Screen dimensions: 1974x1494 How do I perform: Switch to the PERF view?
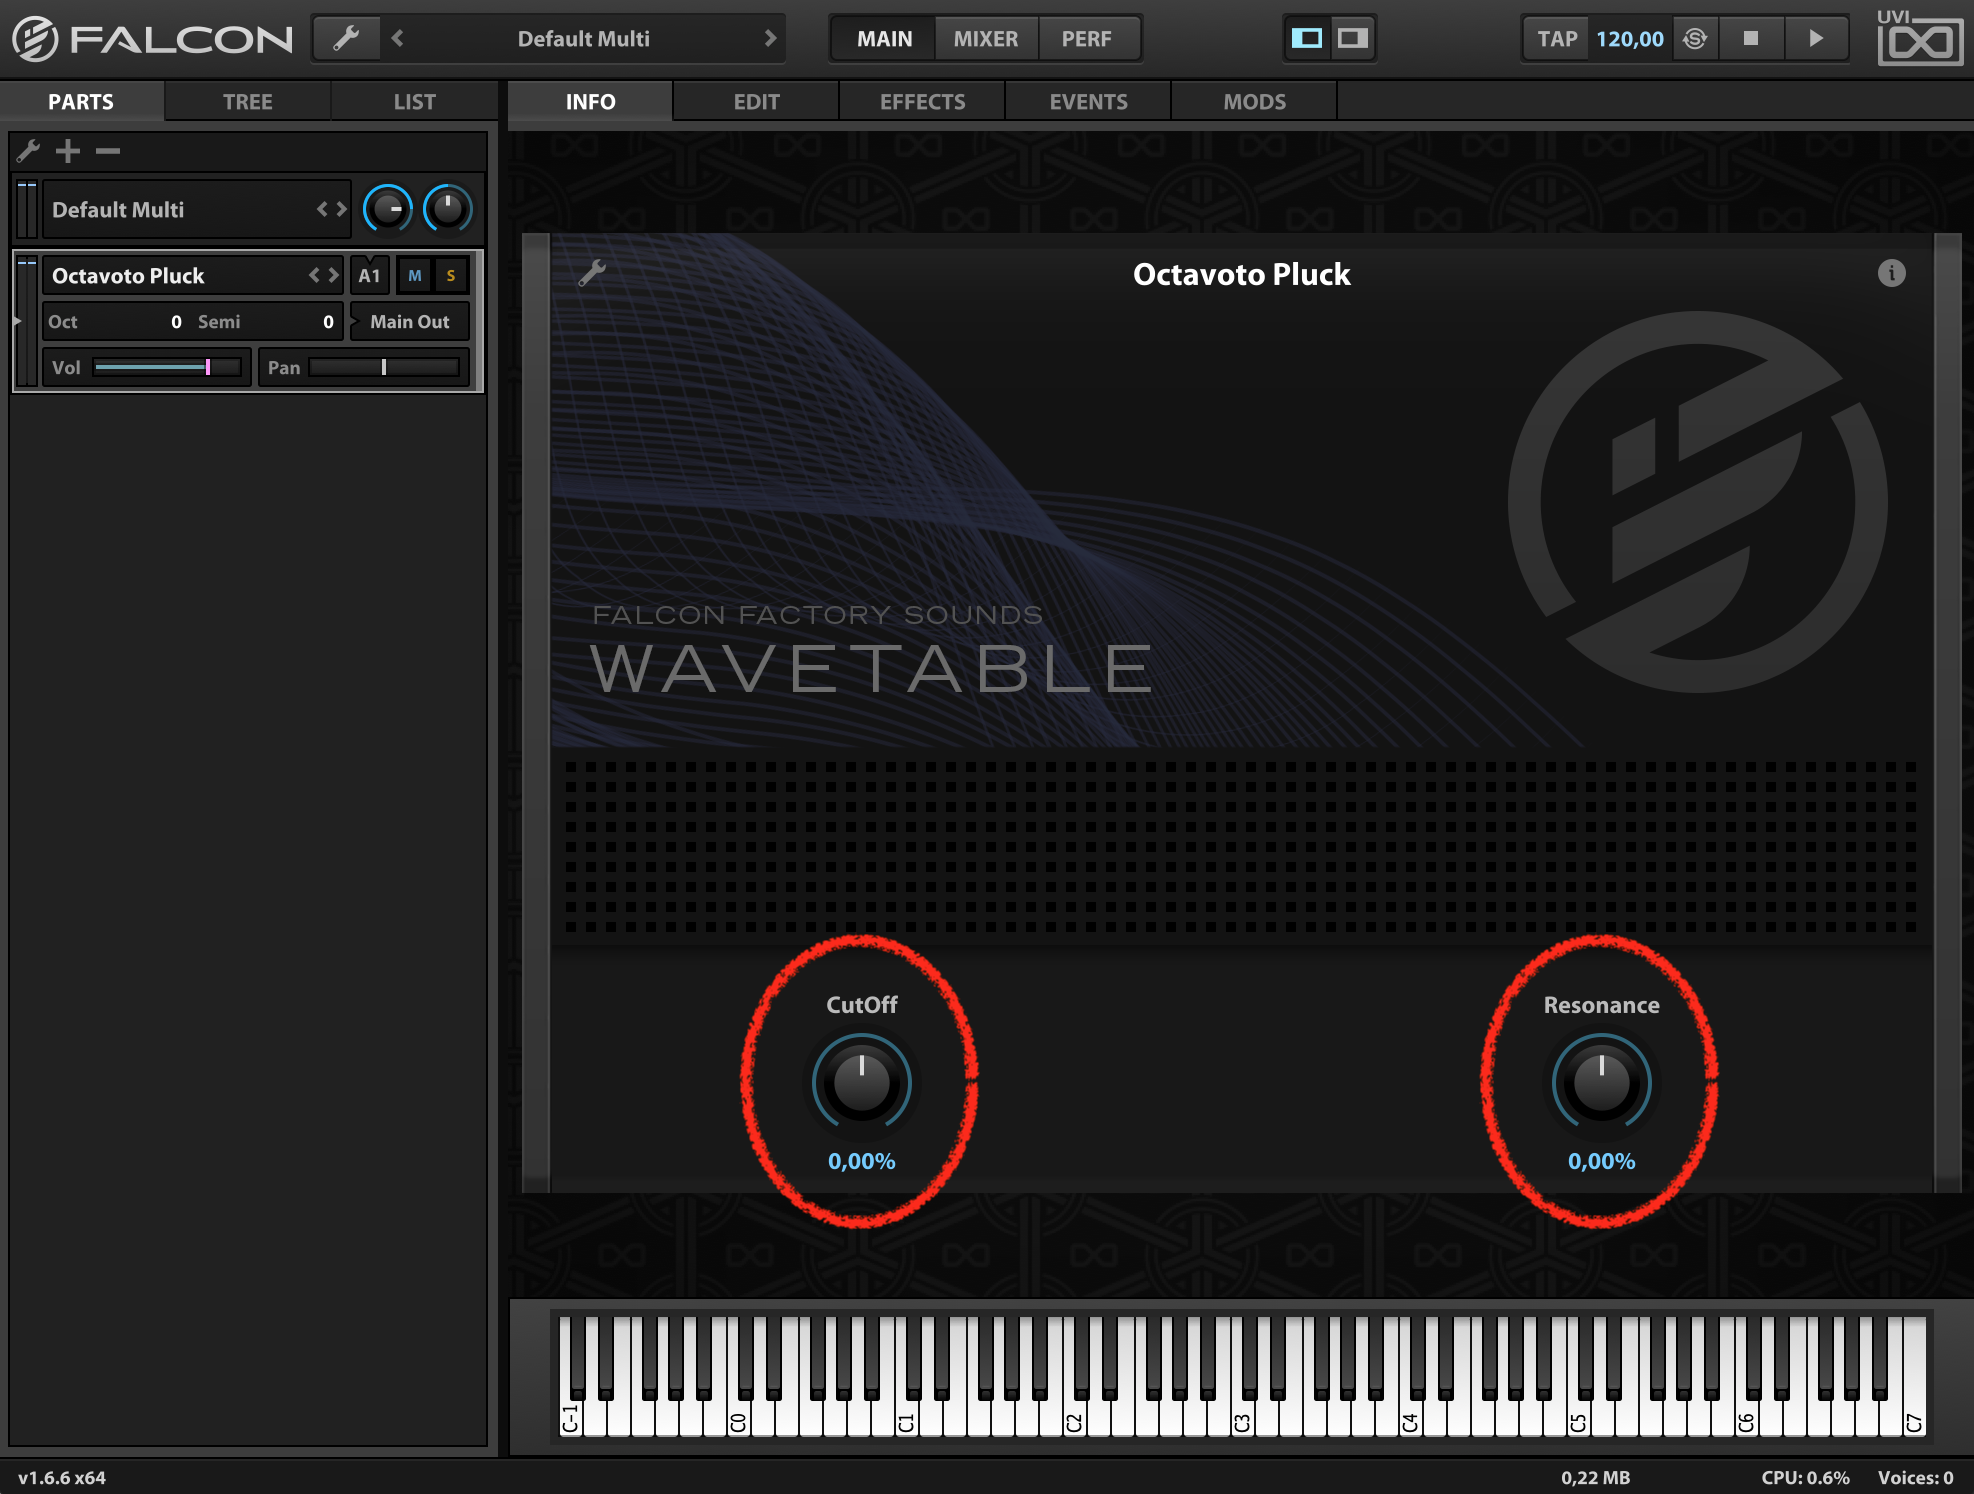[x=1087, y=39]
